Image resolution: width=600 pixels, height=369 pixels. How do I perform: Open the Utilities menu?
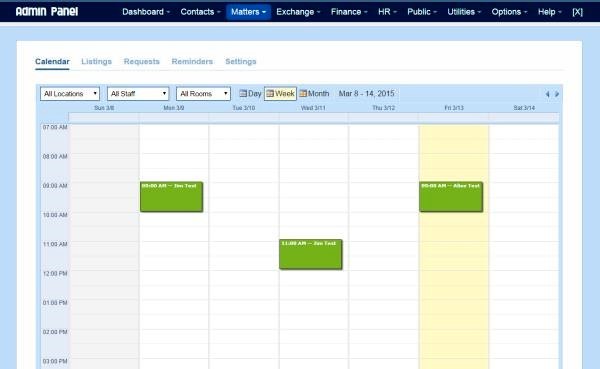(x=464, y=12)
